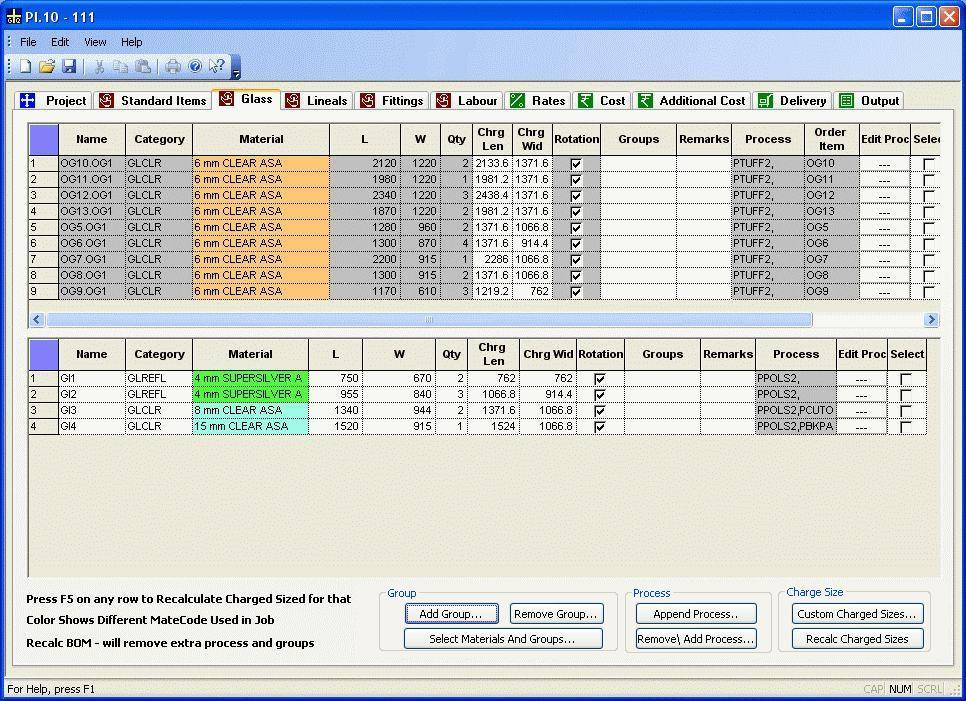The height and width of the screenshot is (701, 966).
Task: Click the Save floppy disk icon
Action: 69,66
